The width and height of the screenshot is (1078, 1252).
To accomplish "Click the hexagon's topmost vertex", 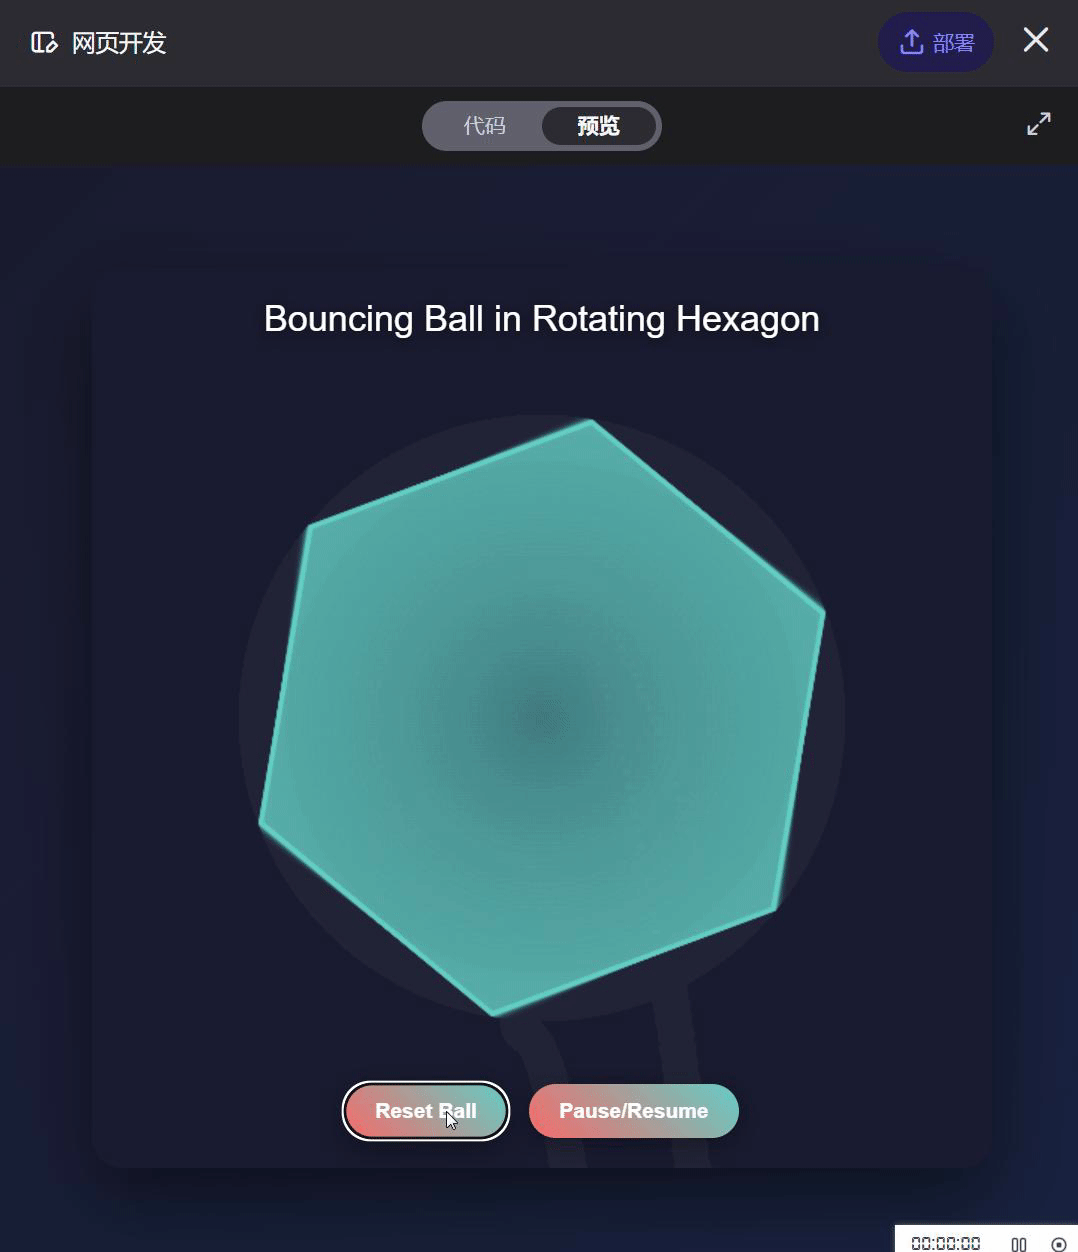I will pos(591,423).
